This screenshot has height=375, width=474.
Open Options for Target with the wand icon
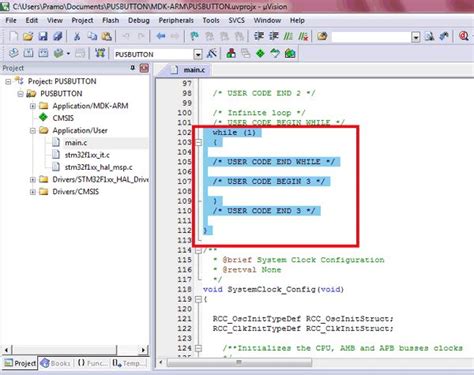pos(212,53)
